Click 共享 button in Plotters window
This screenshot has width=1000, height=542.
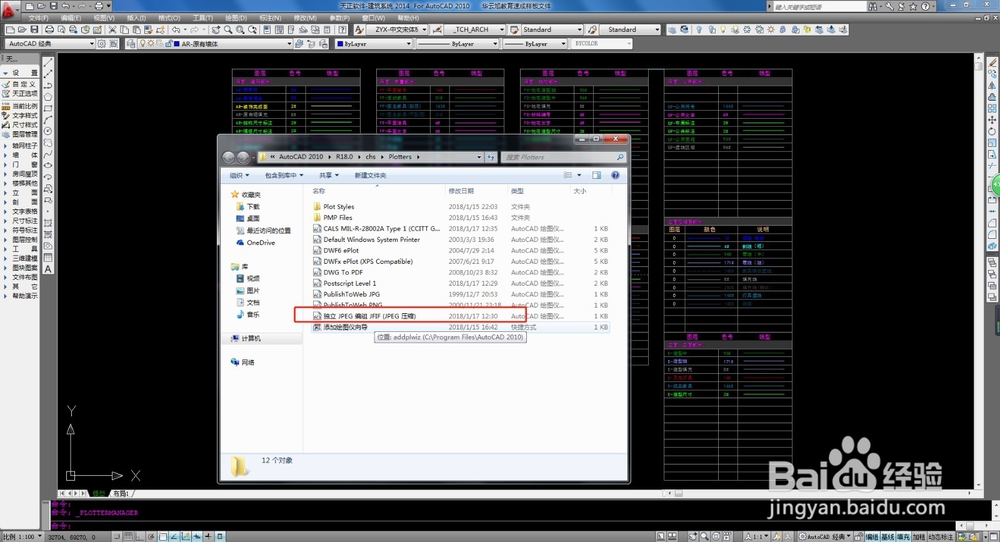click(328, 175)
